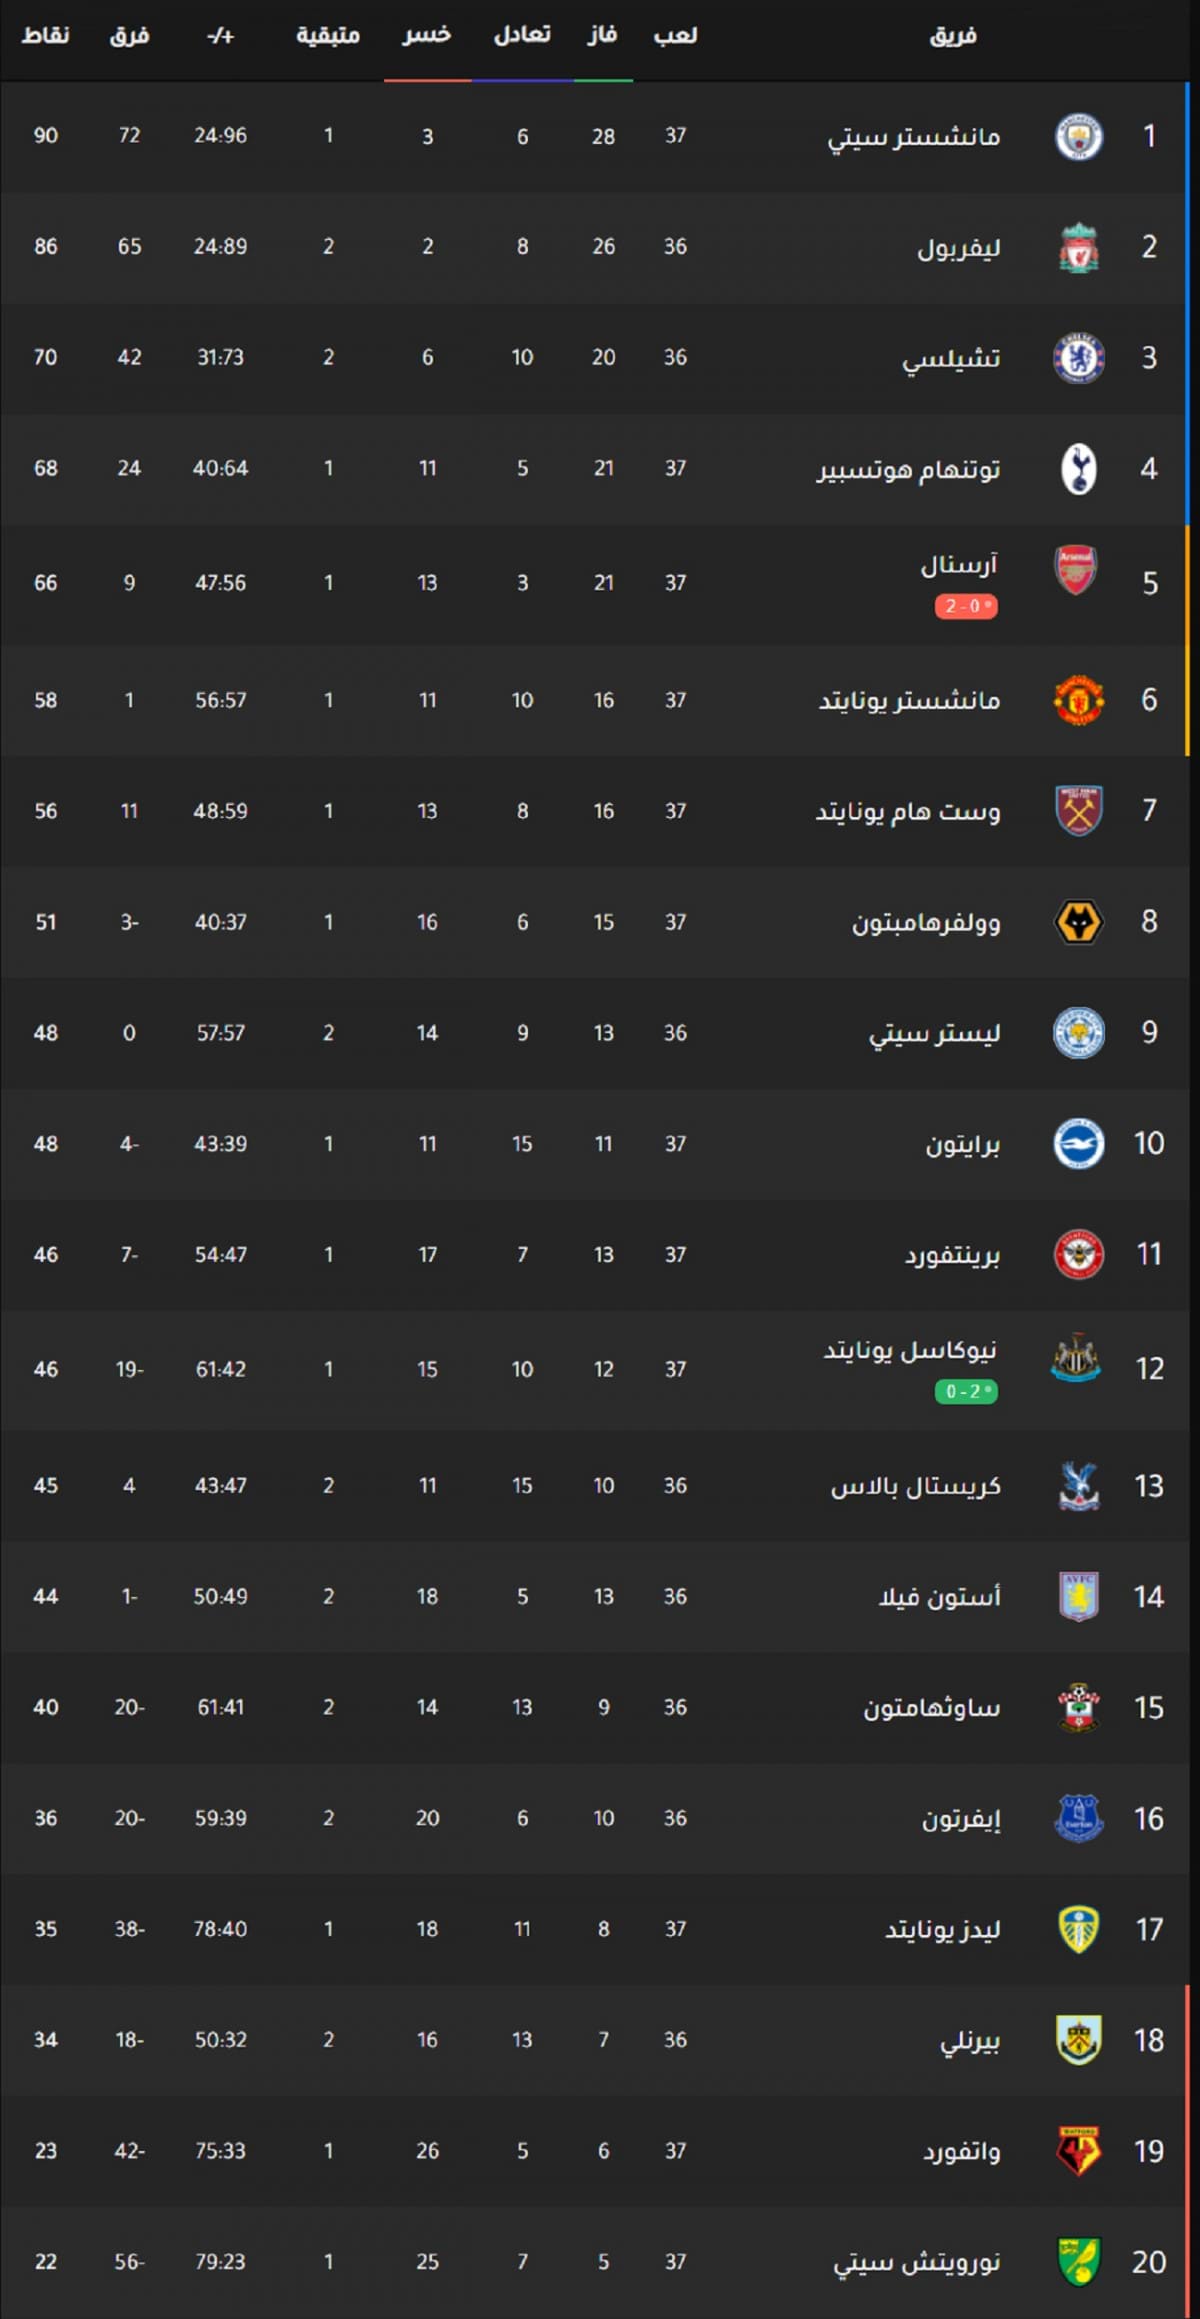Open Newcastle's green 0-2 live score badge
The image size is (1200, 2319).
pyautogui.click(x=966, y=1391)
